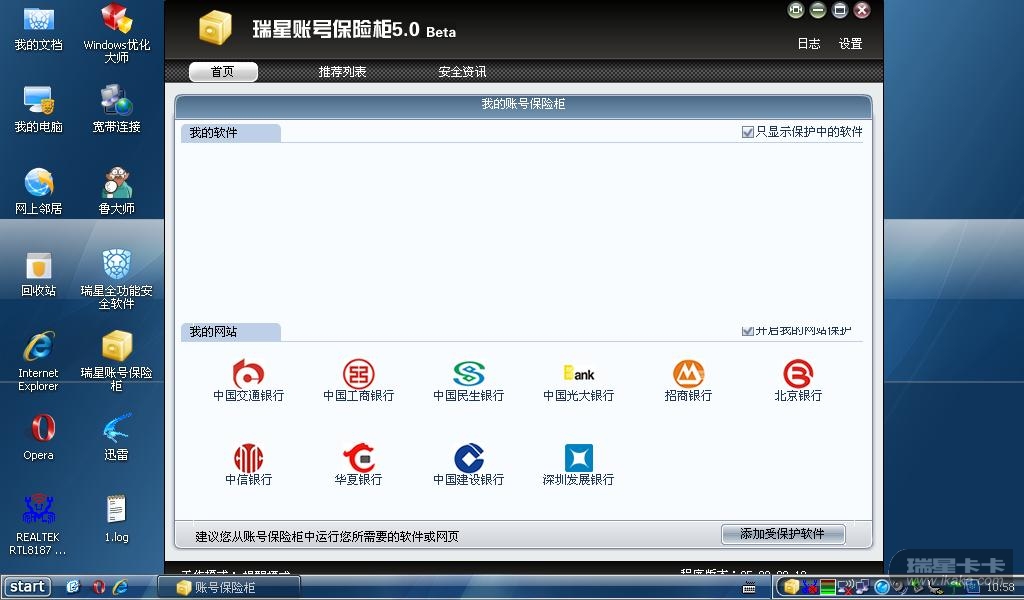Open the 中国光大银行 bank icon
1024x600 pixels.
point(579,375)
